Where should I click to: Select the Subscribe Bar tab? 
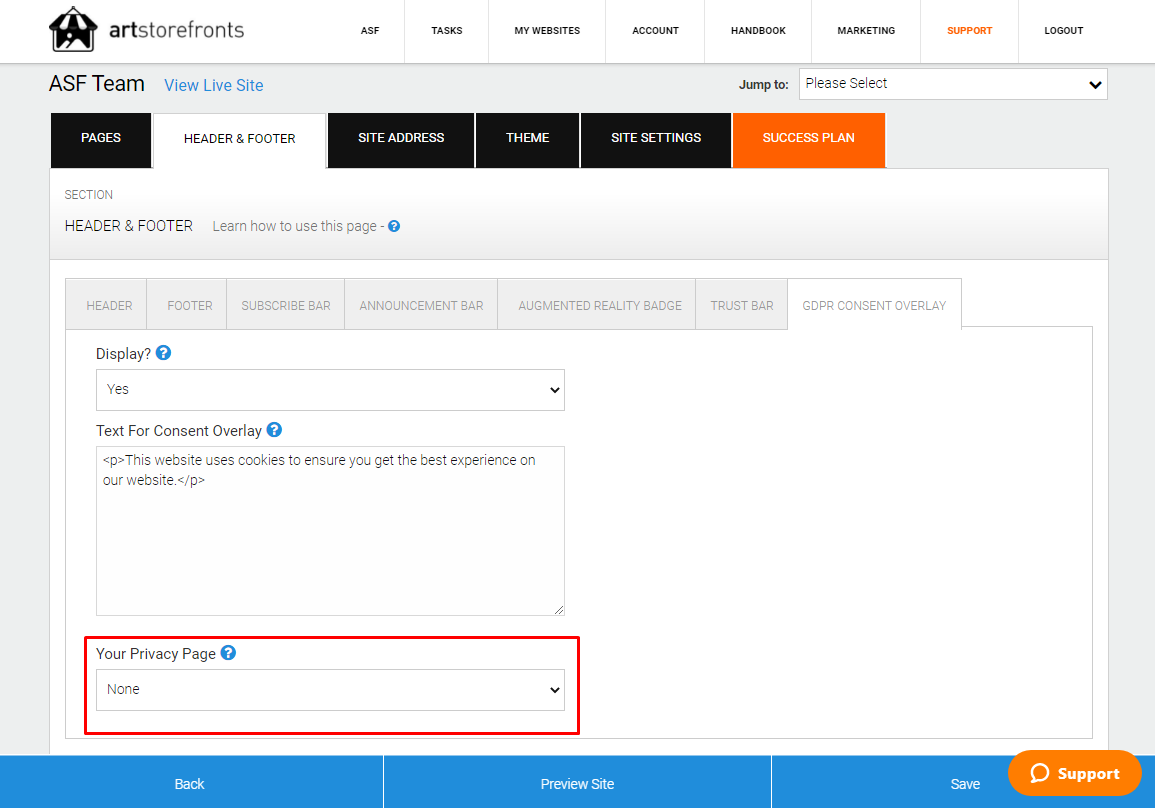coord(286,305)
